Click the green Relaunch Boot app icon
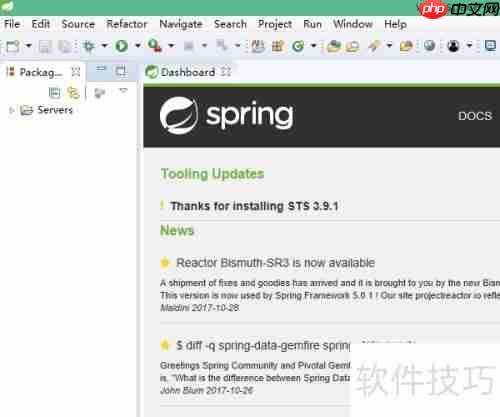The width and height of the screenshot is (500, 417). (298, 46)
